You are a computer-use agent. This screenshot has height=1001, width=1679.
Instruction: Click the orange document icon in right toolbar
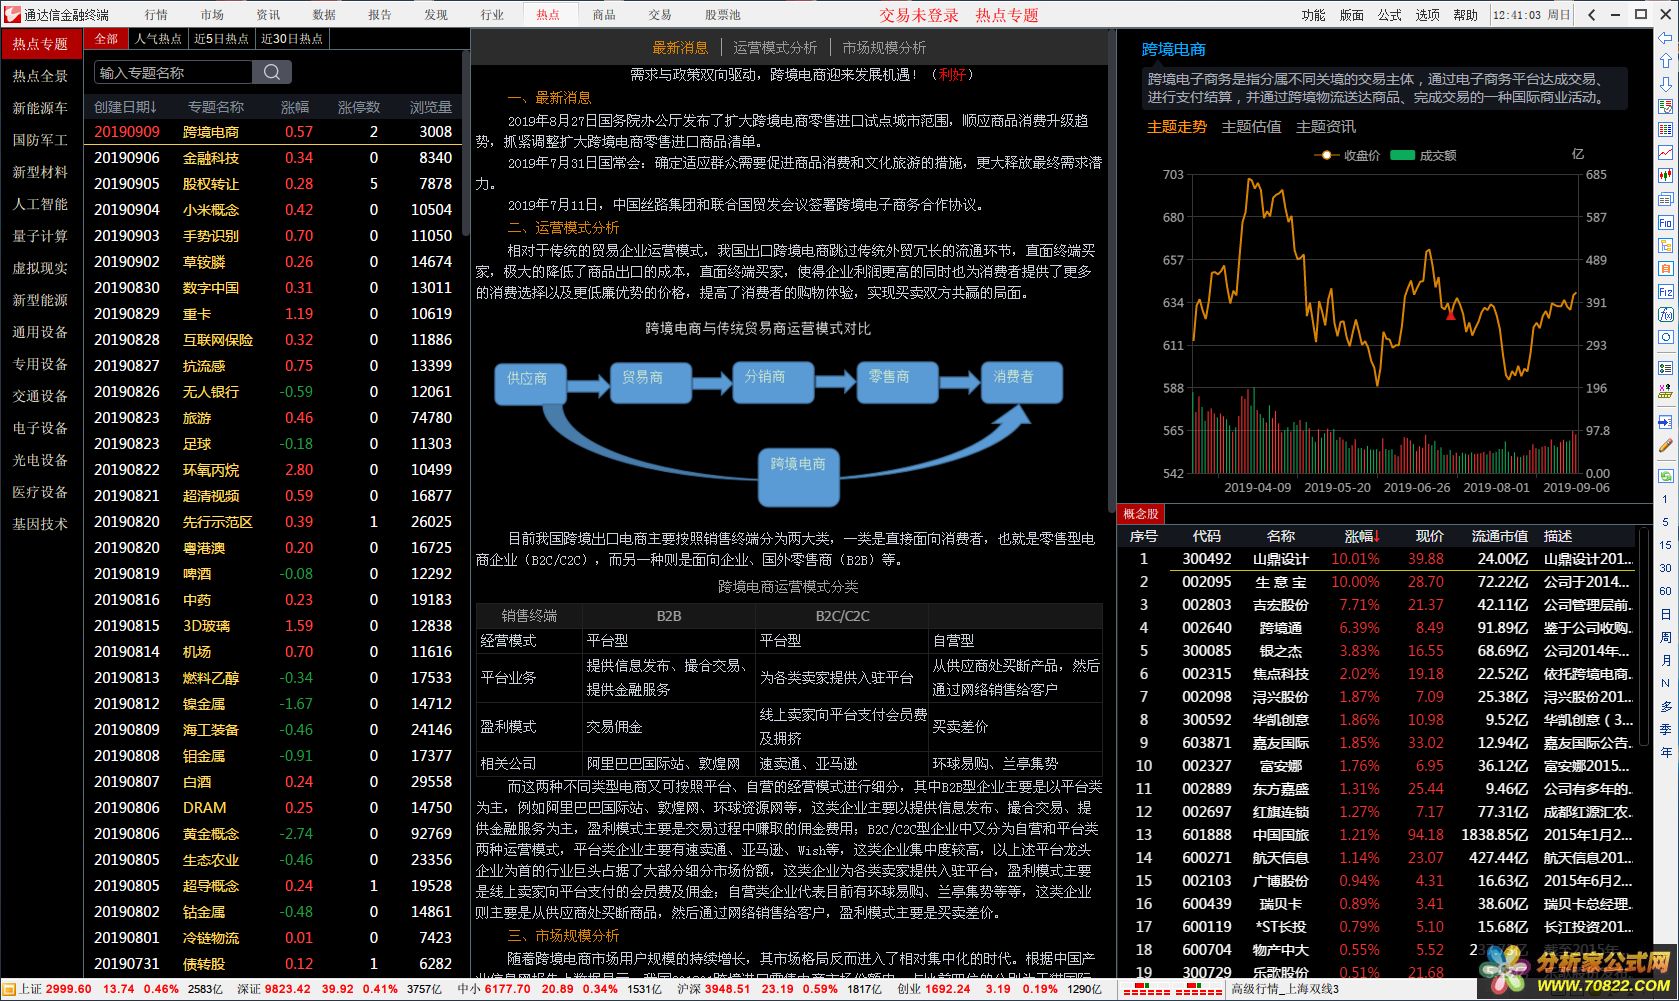click(x=1665, y=268)
